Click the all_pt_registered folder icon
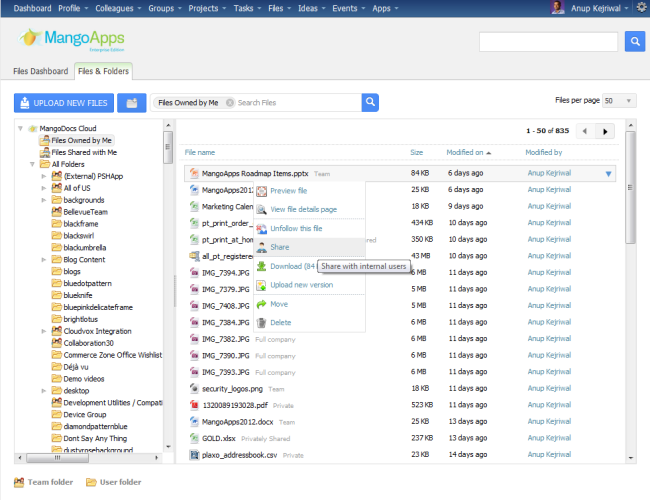This screenshot has height=500, width=650. click(194, 256)
